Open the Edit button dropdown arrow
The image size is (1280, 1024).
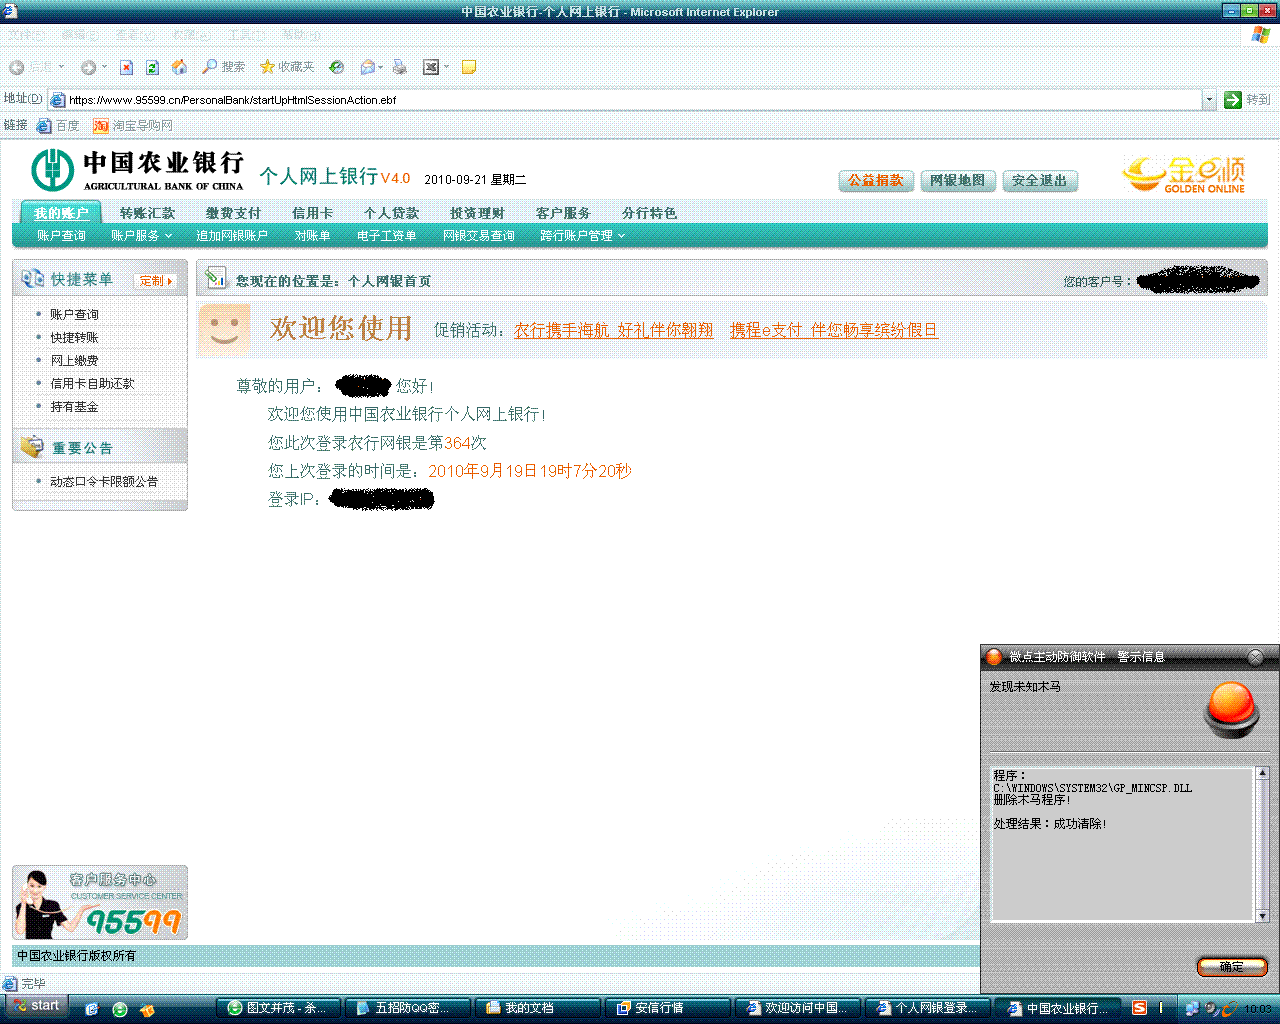tap(446, 67)
